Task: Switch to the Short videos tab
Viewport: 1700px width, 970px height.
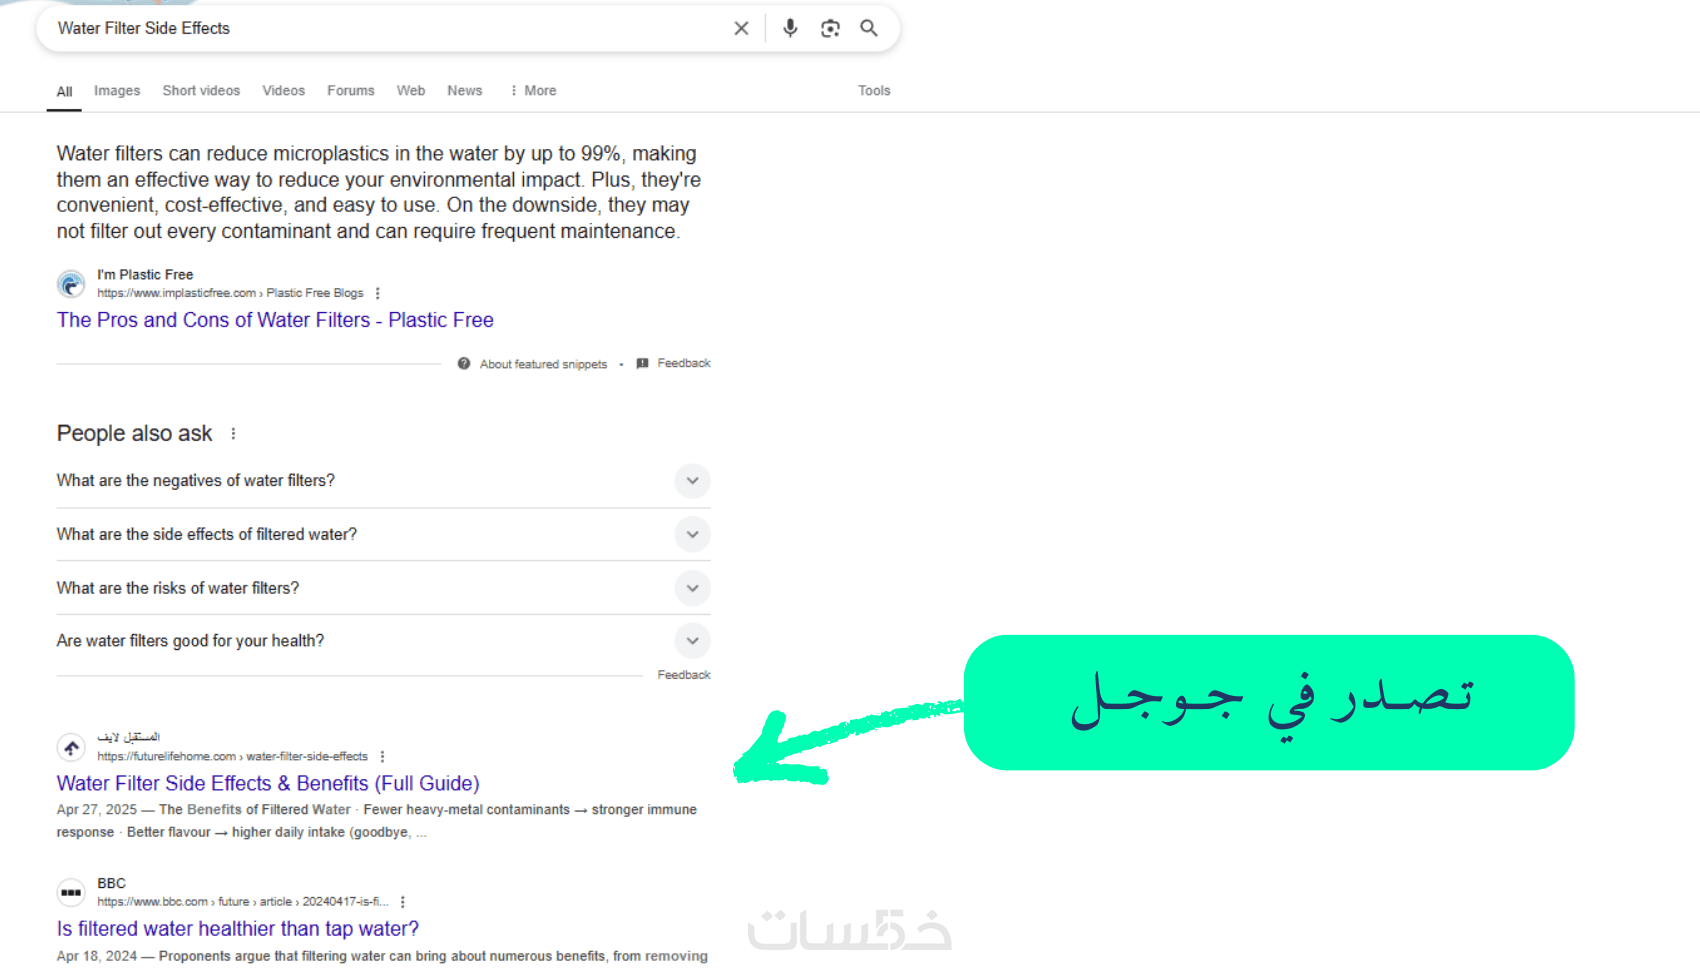Action: coord(201,90)
